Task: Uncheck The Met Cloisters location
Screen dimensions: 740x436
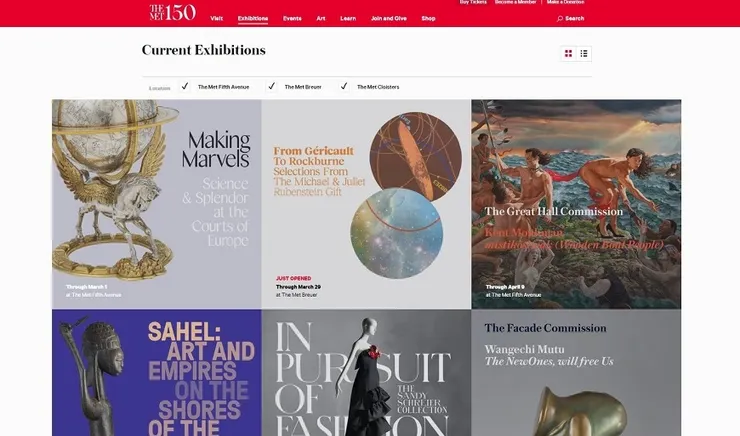Action: 344,86
